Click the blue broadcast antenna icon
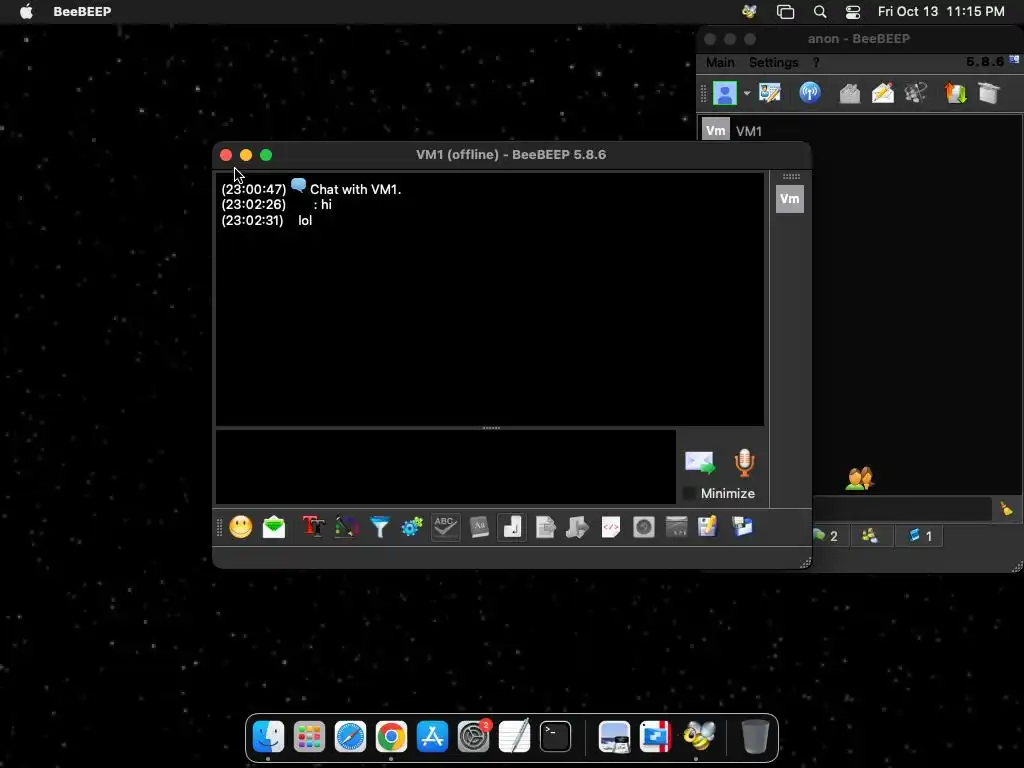1024x768 pixels. coord(810,93)
